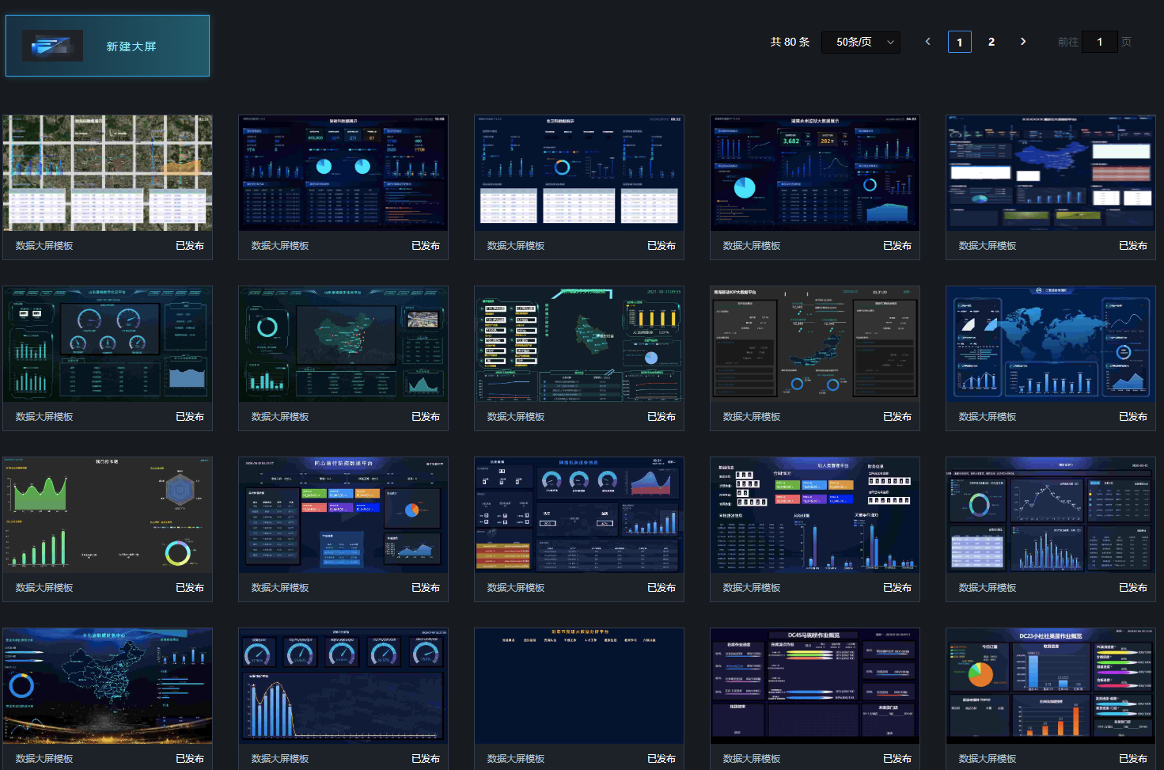Open the DC23 pie chart dashboard thumbnail
The image size is (1164, 770).
[1050, 686]
